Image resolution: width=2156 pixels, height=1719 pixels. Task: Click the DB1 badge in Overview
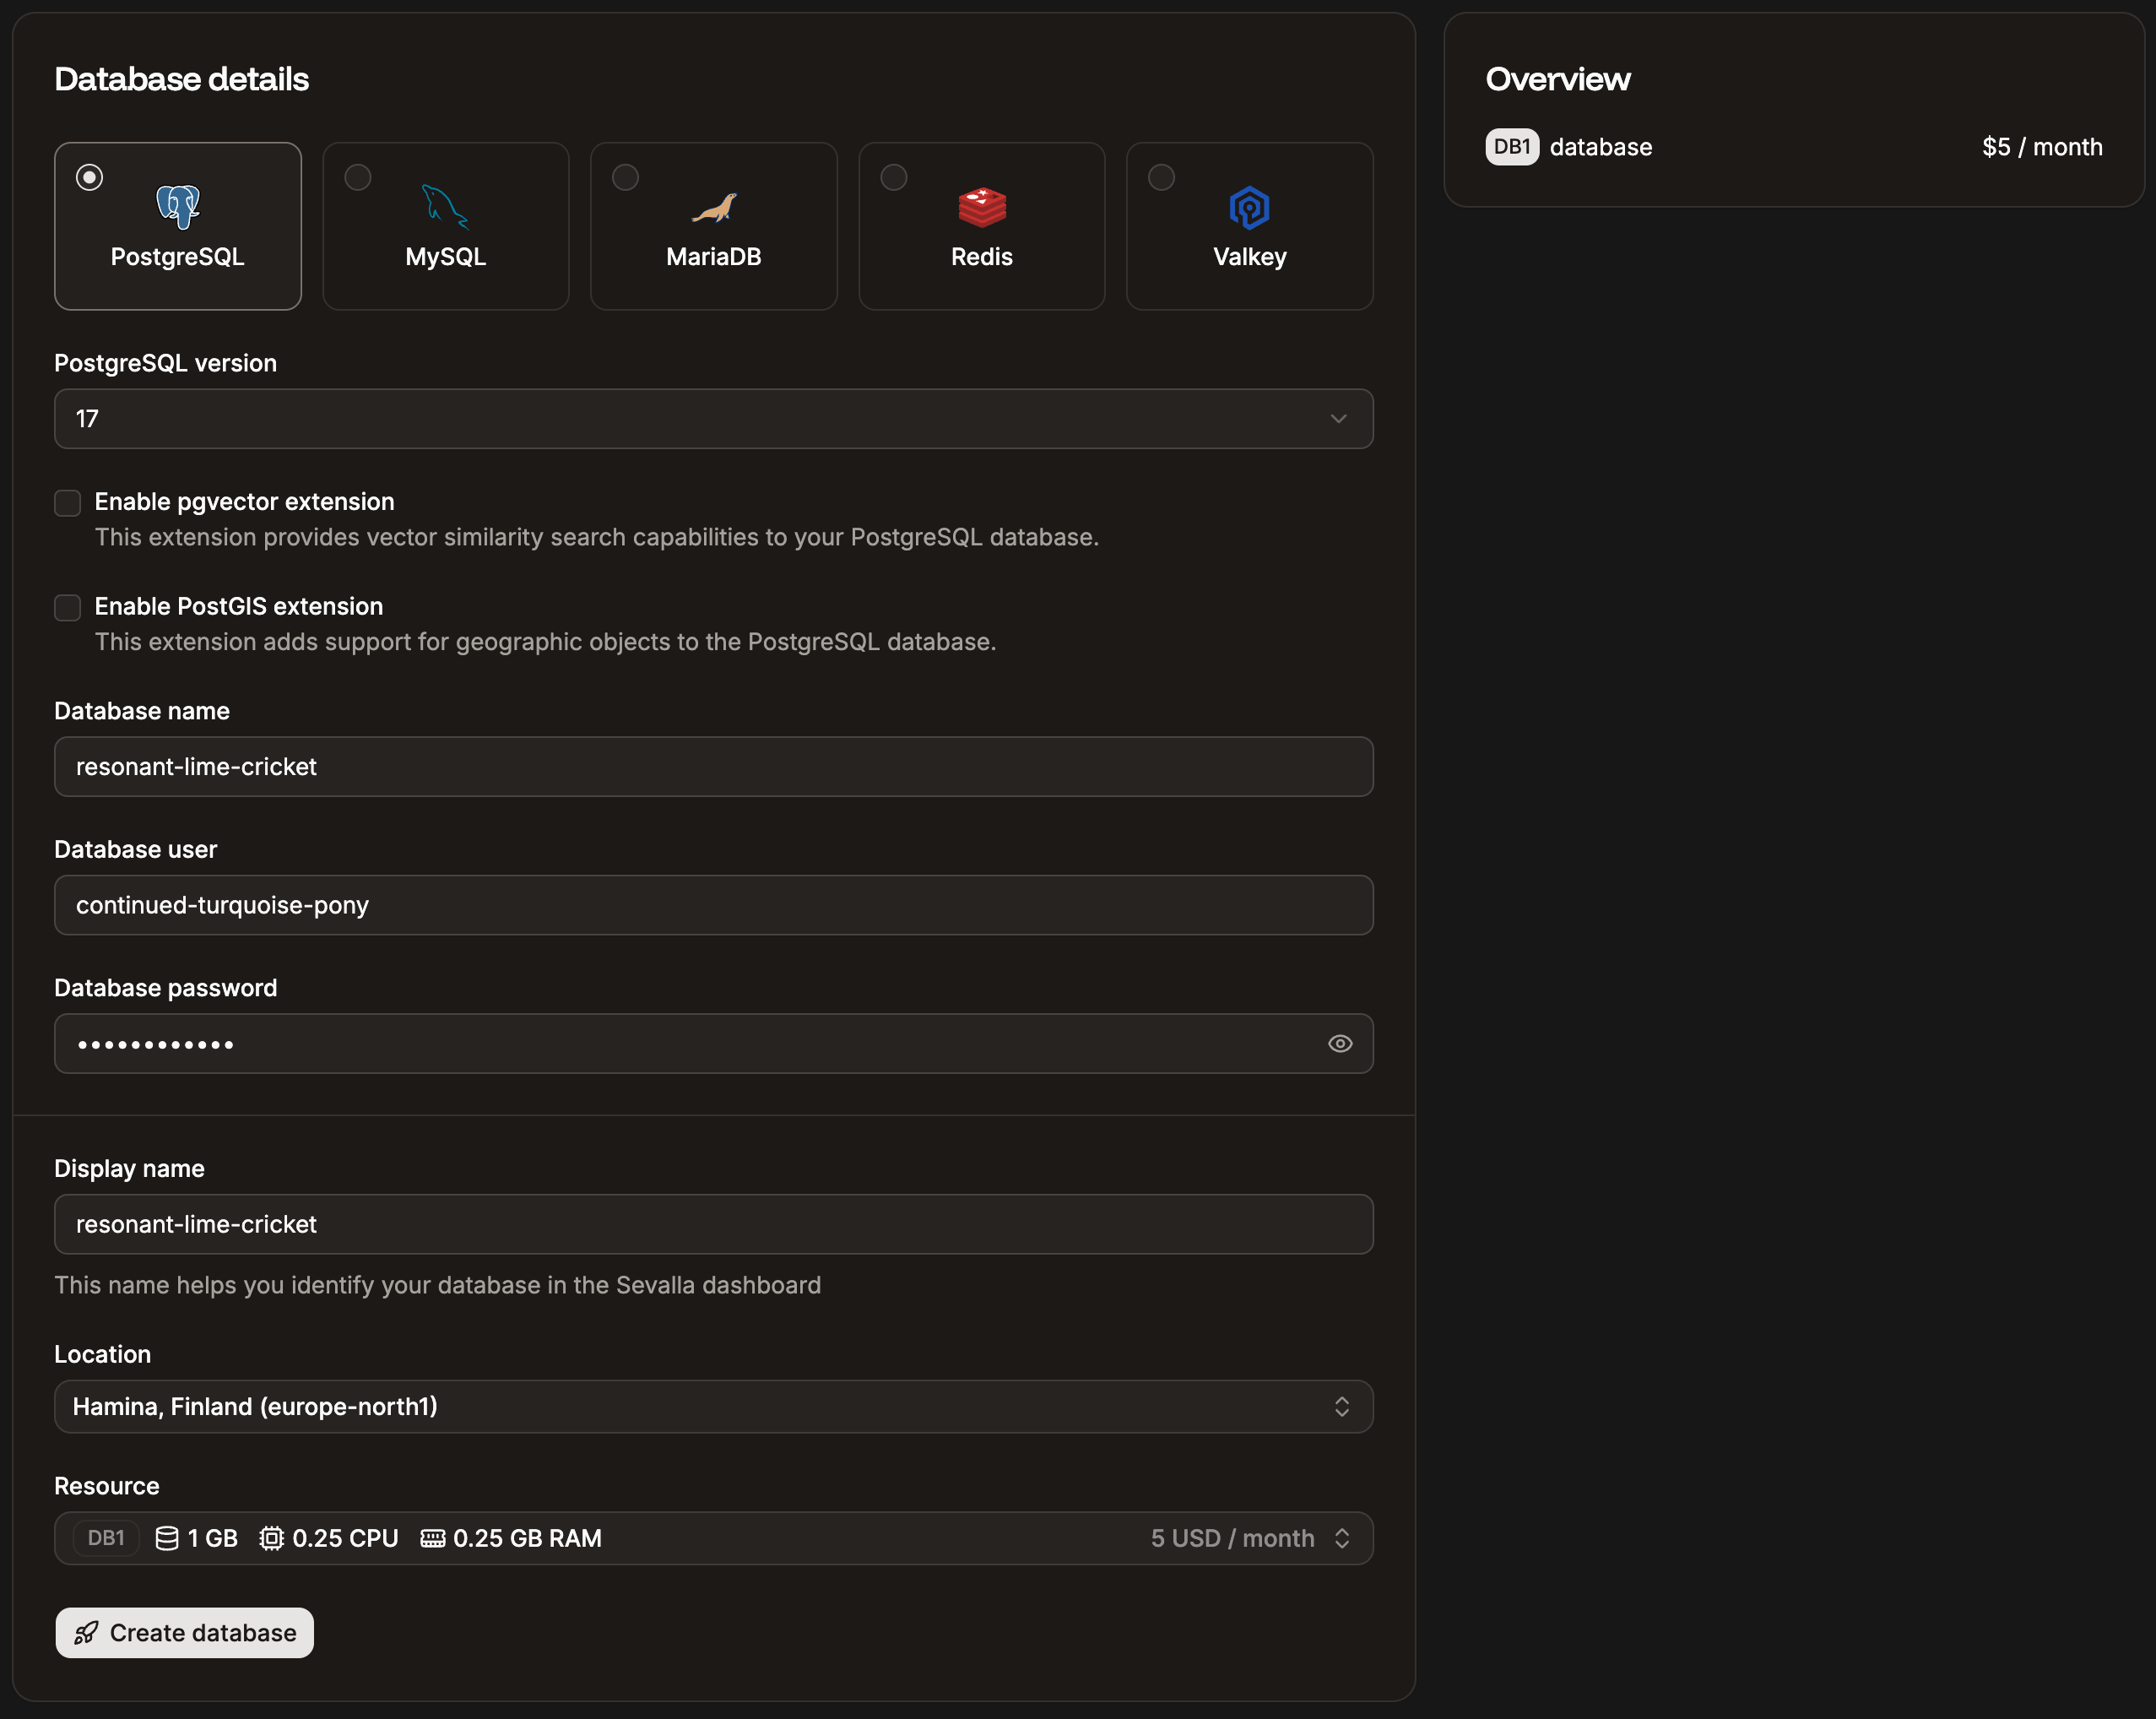1512,147
